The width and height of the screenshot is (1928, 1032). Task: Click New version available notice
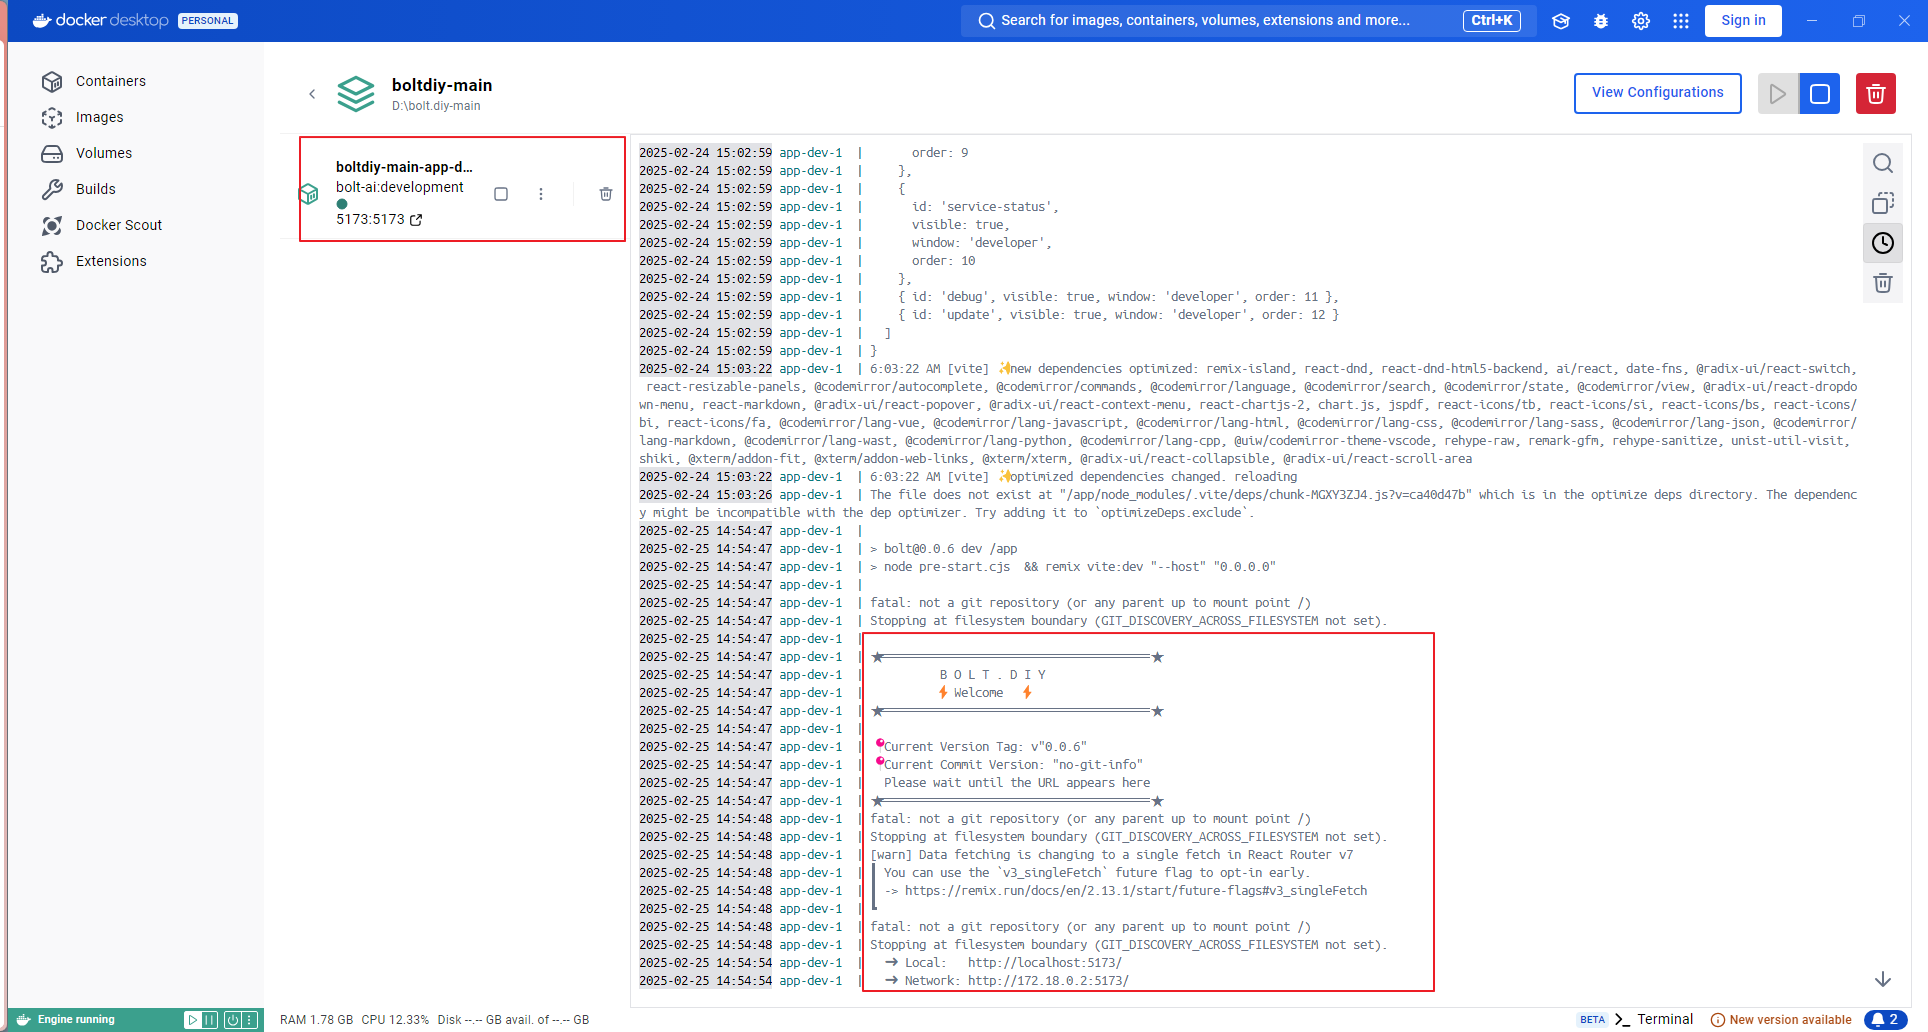tap(1781, 1020)
